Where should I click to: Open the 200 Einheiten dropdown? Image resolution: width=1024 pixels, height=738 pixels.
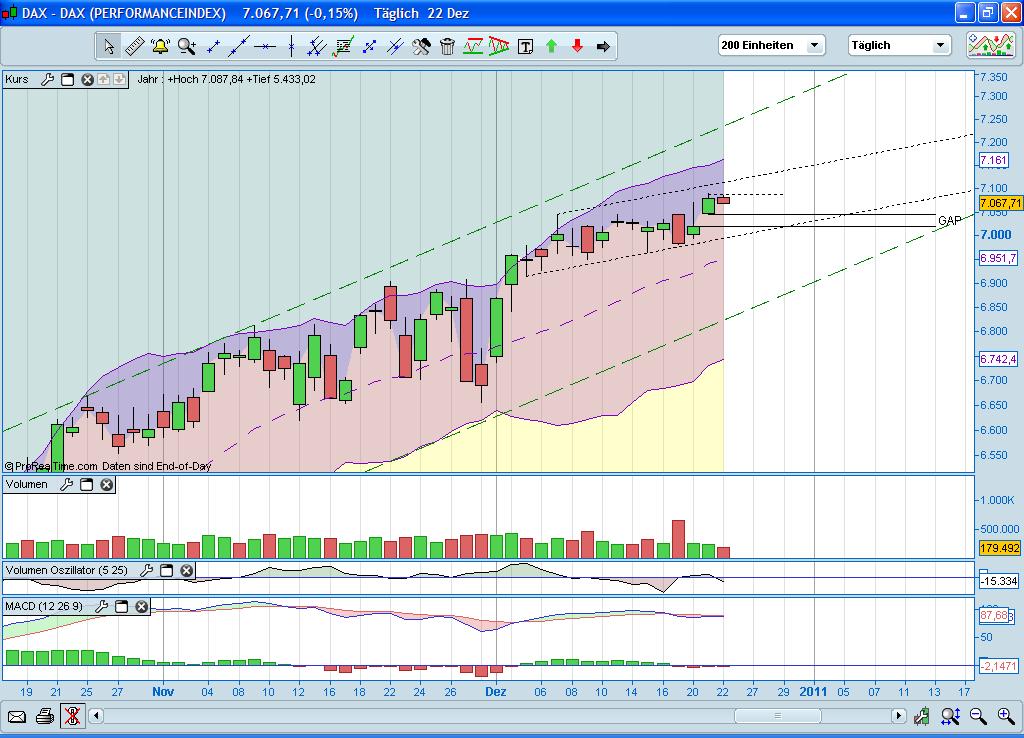pyautogui.click(x=814, y=45)
